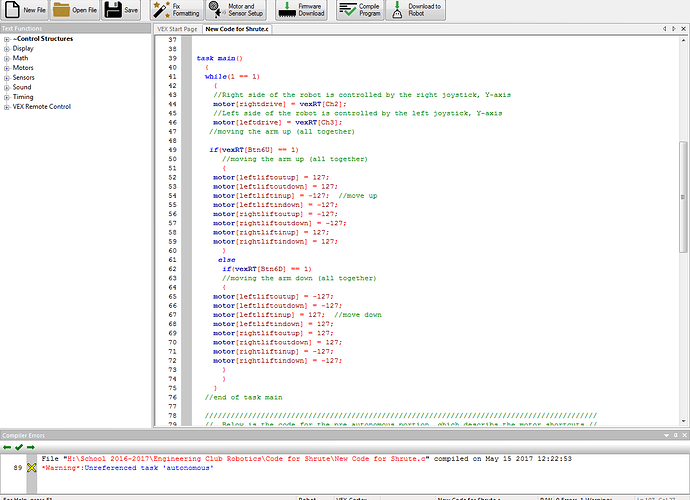Pin the Compiler Errors panel
This screenshot has height=500, width=690.
click(x=675, y=435)
